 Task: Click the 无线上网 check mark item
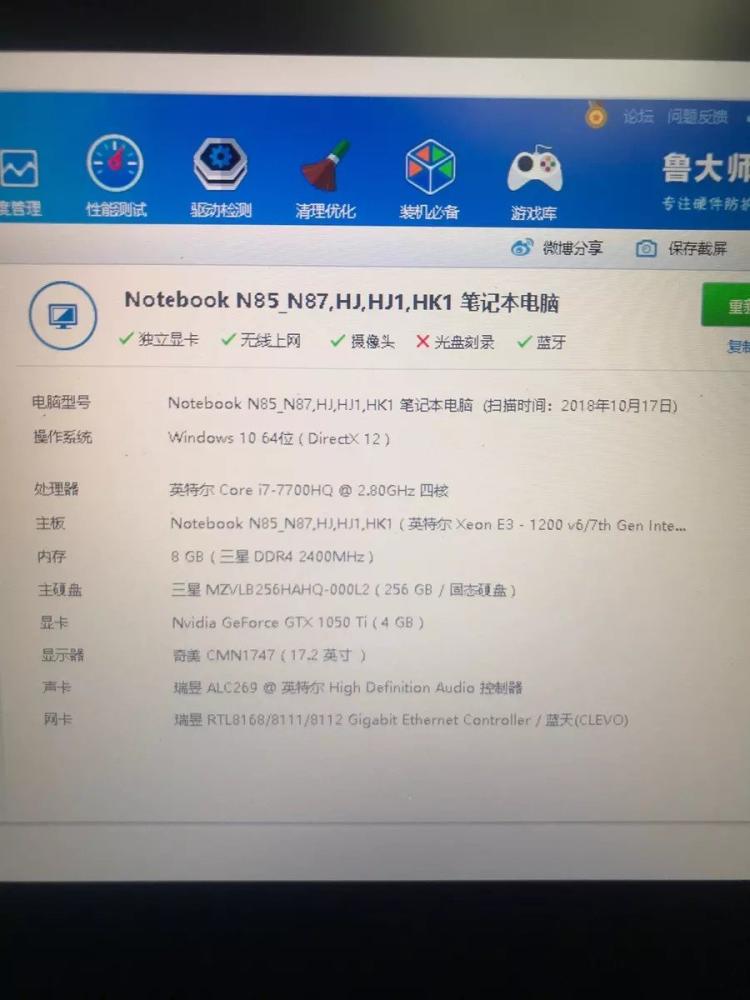point(260,340)
